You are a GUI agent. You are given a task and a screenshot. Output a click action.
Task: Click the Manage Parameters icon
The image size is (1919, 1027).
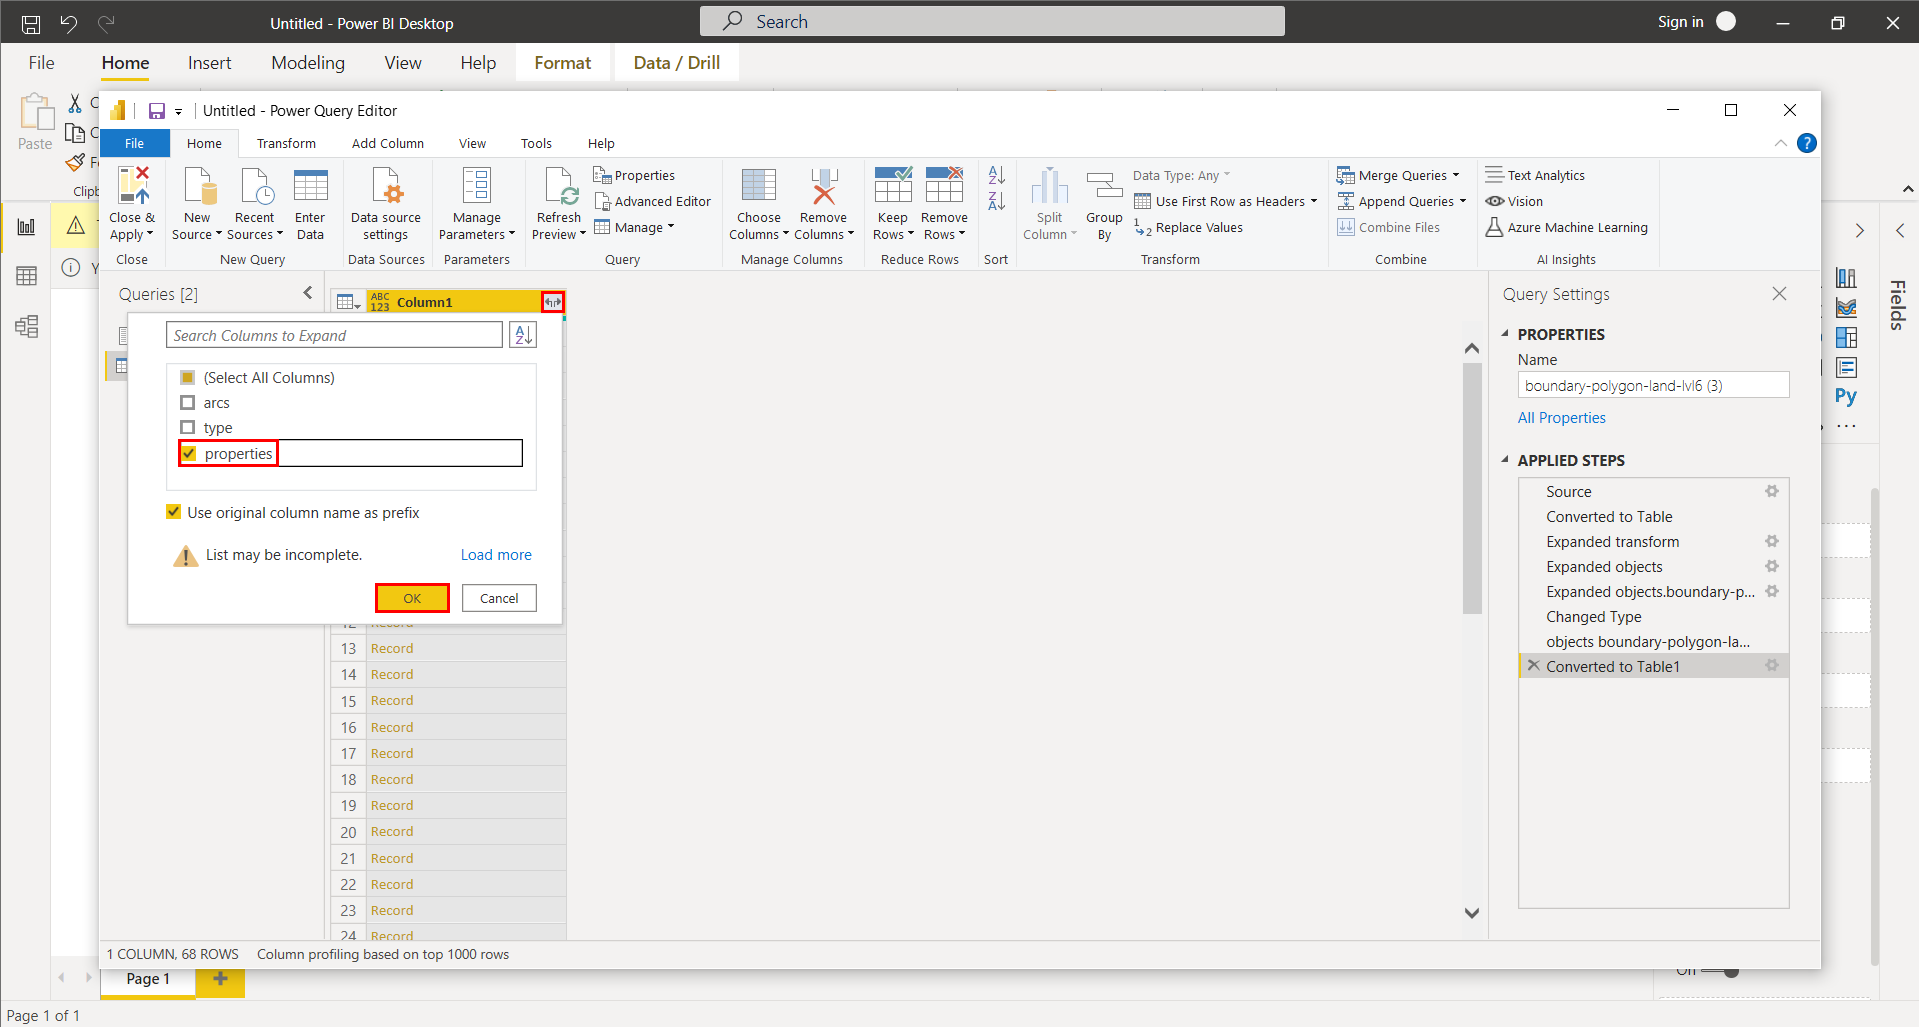(x=477, y=186)
